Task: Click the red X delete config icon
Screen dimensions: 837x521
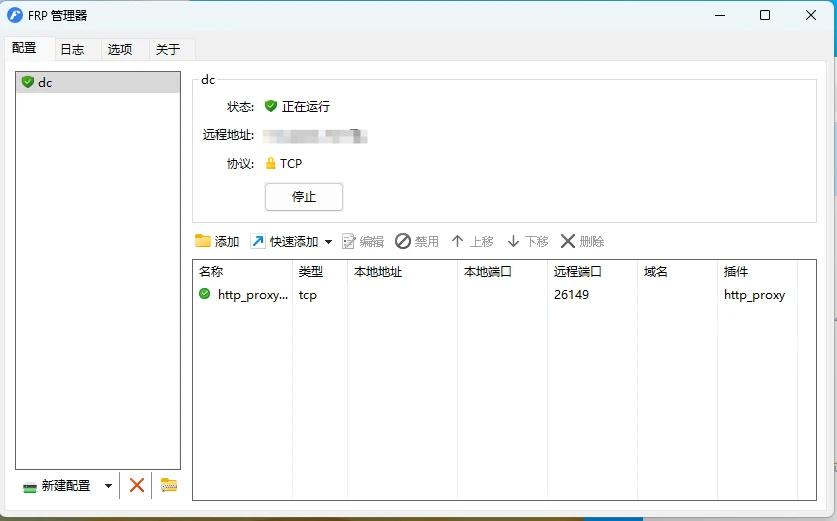Action: click(137, 485)
